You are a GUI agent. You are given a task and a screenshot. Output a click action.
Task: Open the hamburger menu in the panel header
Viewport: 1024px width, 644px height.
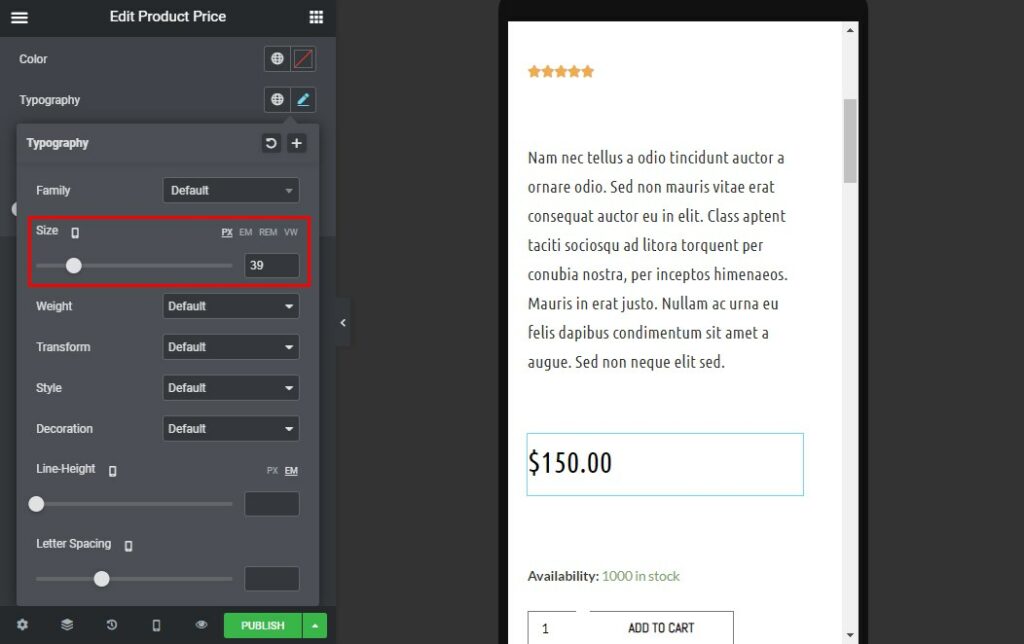pos(19,17)
